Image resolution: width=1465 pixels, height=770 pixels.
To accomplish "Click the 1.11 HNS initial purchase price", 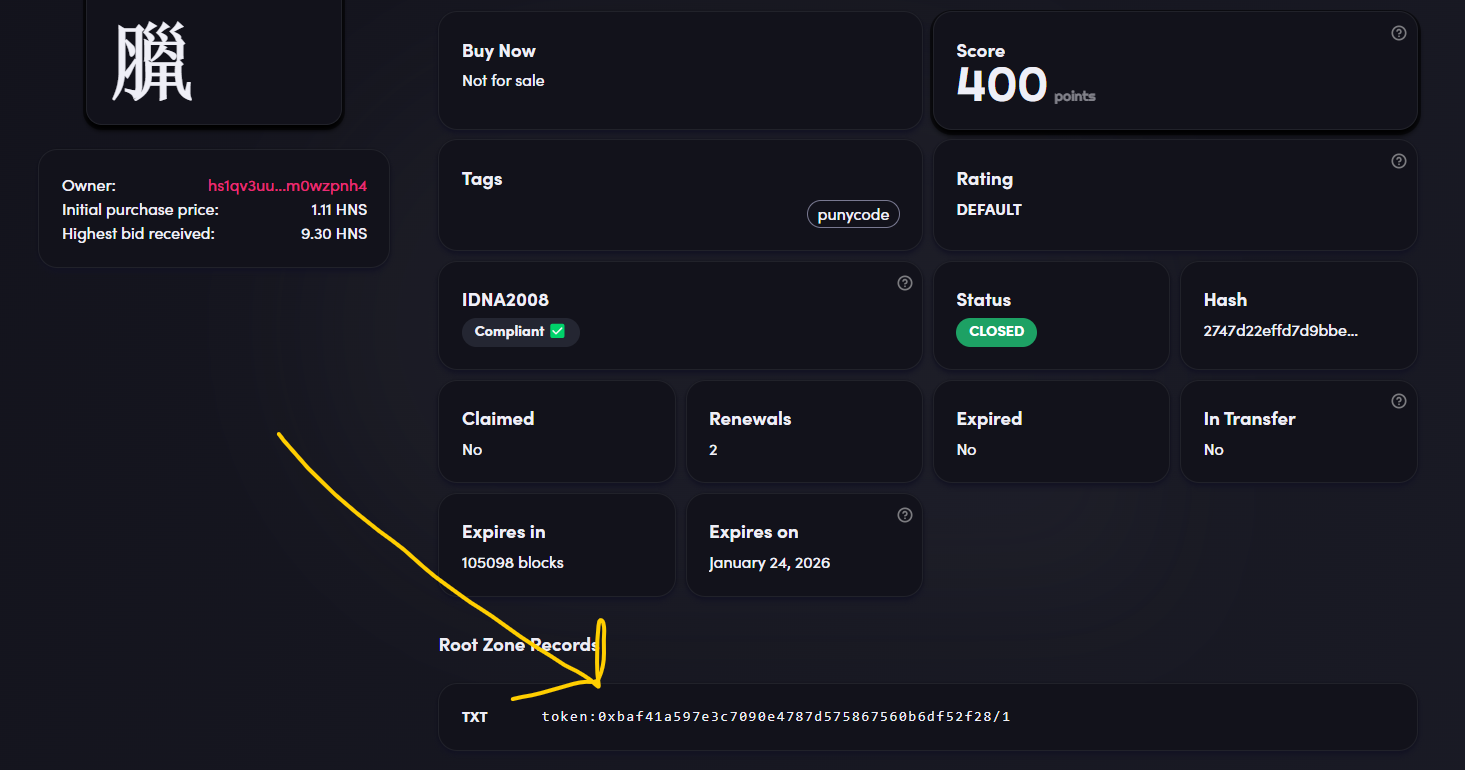I will click(x=339, y=210).
